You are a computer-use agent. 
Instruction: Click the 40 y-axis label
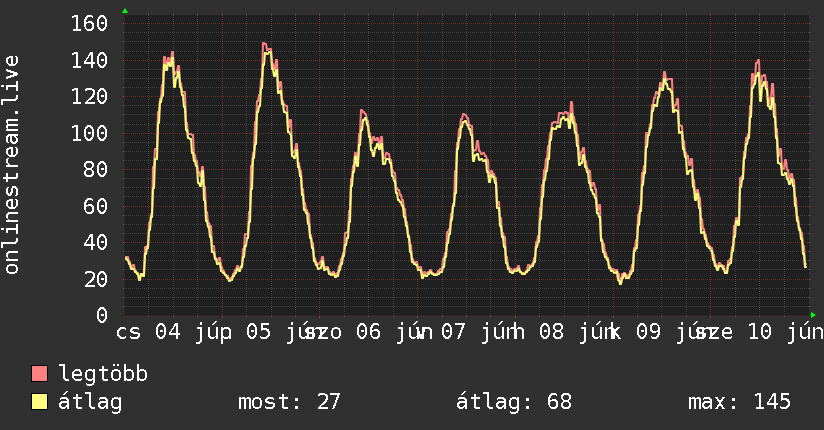coord(96,242)
